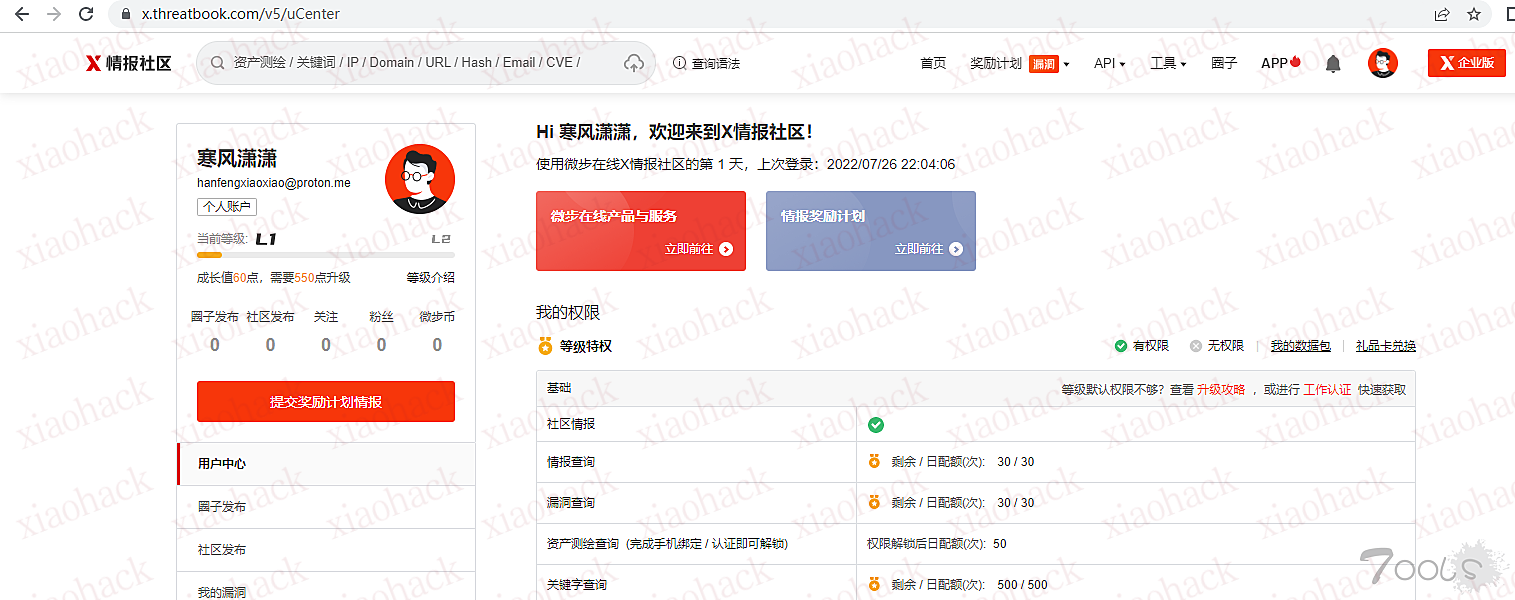Click the X 情报社区 logo
The image size is (1515, 600).
(128, 63)
